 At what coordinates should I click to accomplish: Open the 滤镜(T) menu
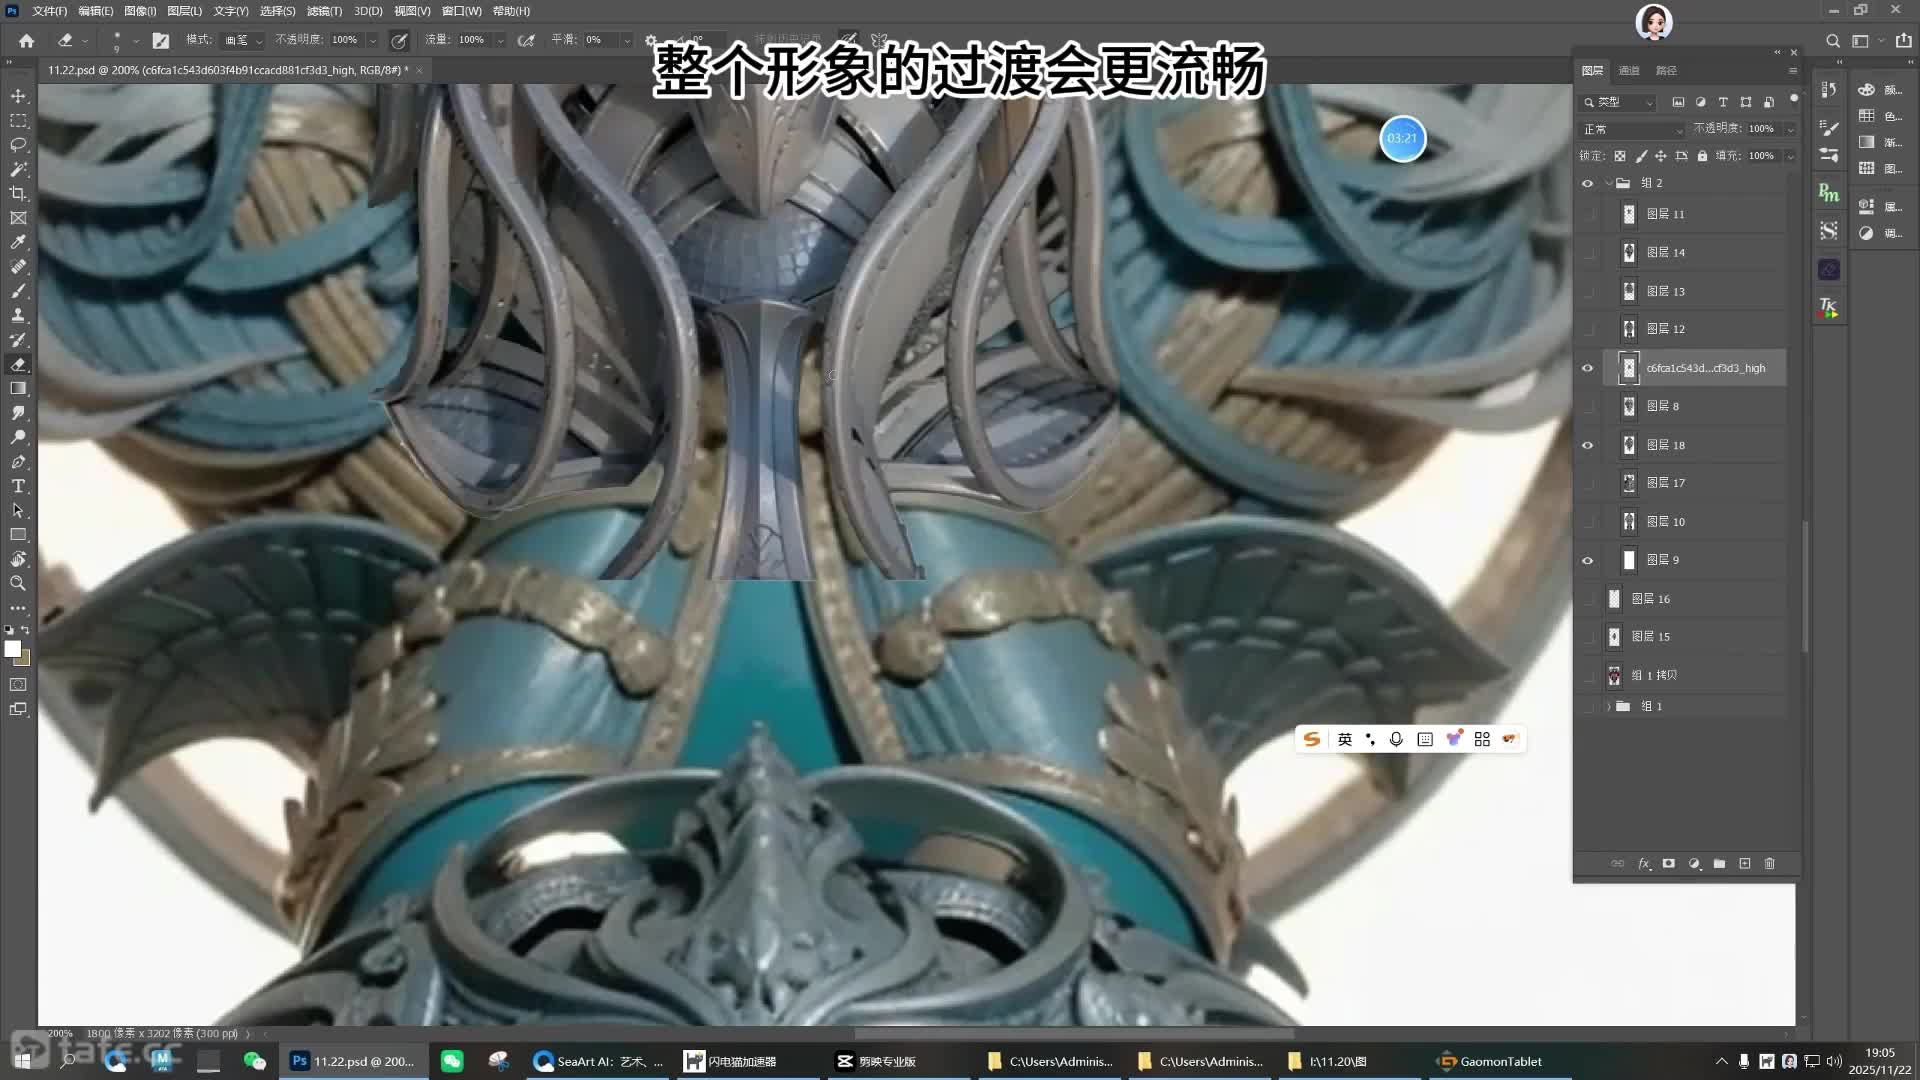pyautogui.click(x=323, y=11)
